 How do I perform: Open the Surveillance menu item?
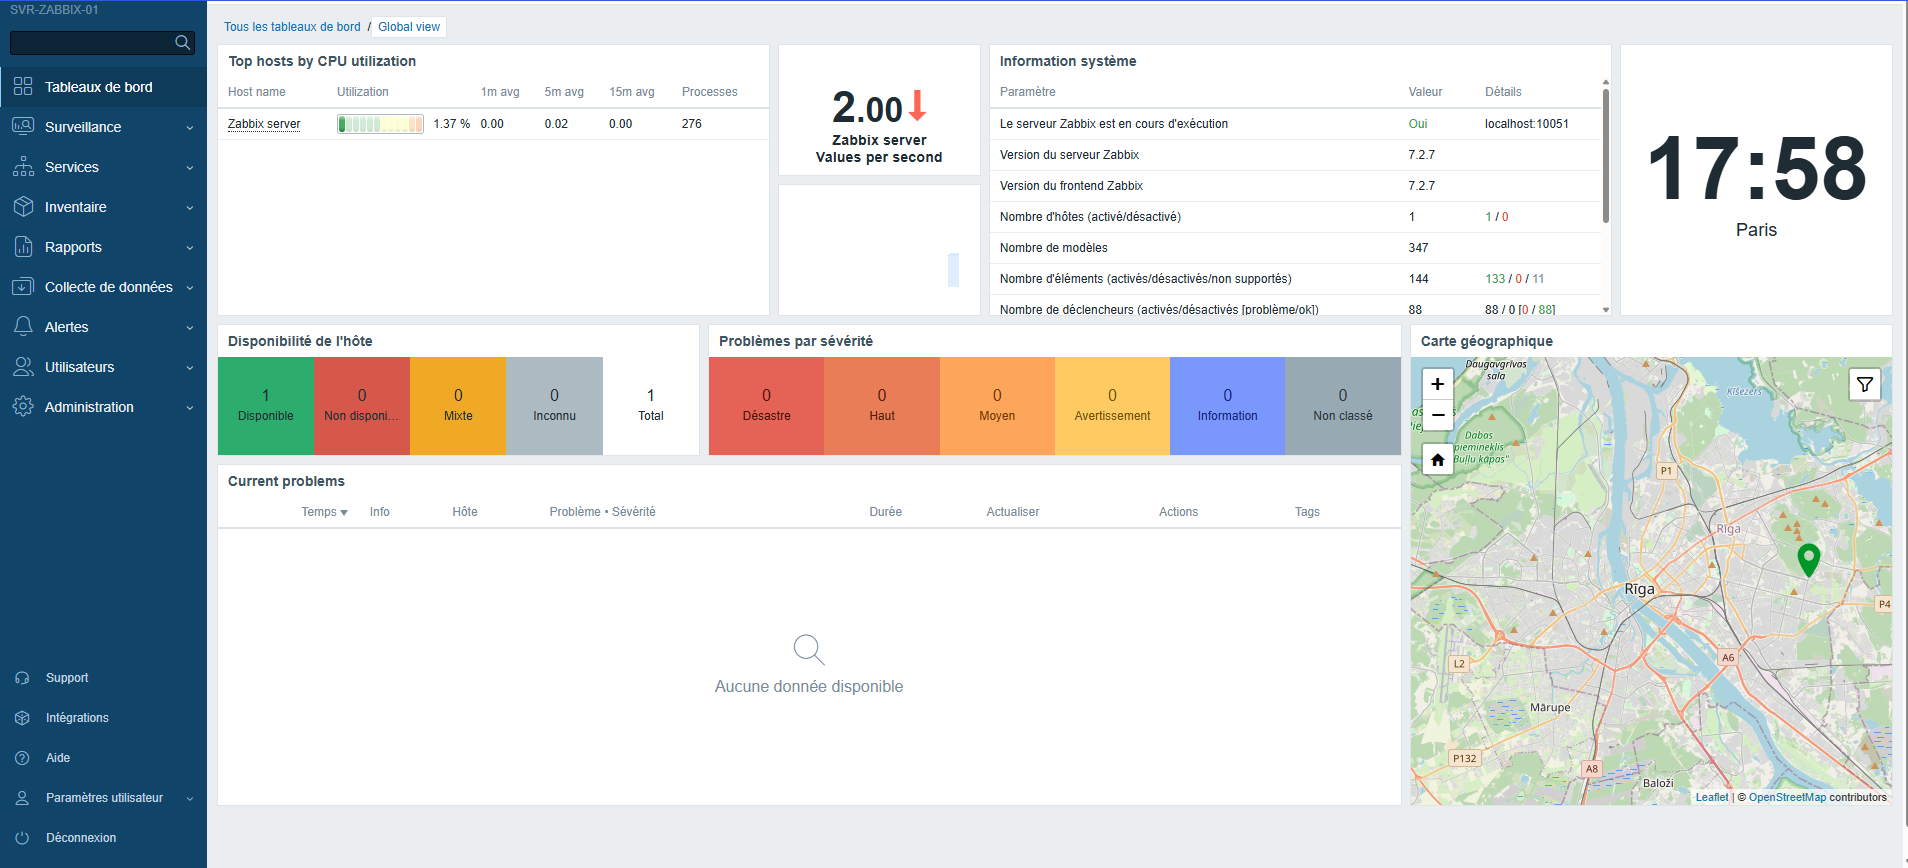[103, 127]
